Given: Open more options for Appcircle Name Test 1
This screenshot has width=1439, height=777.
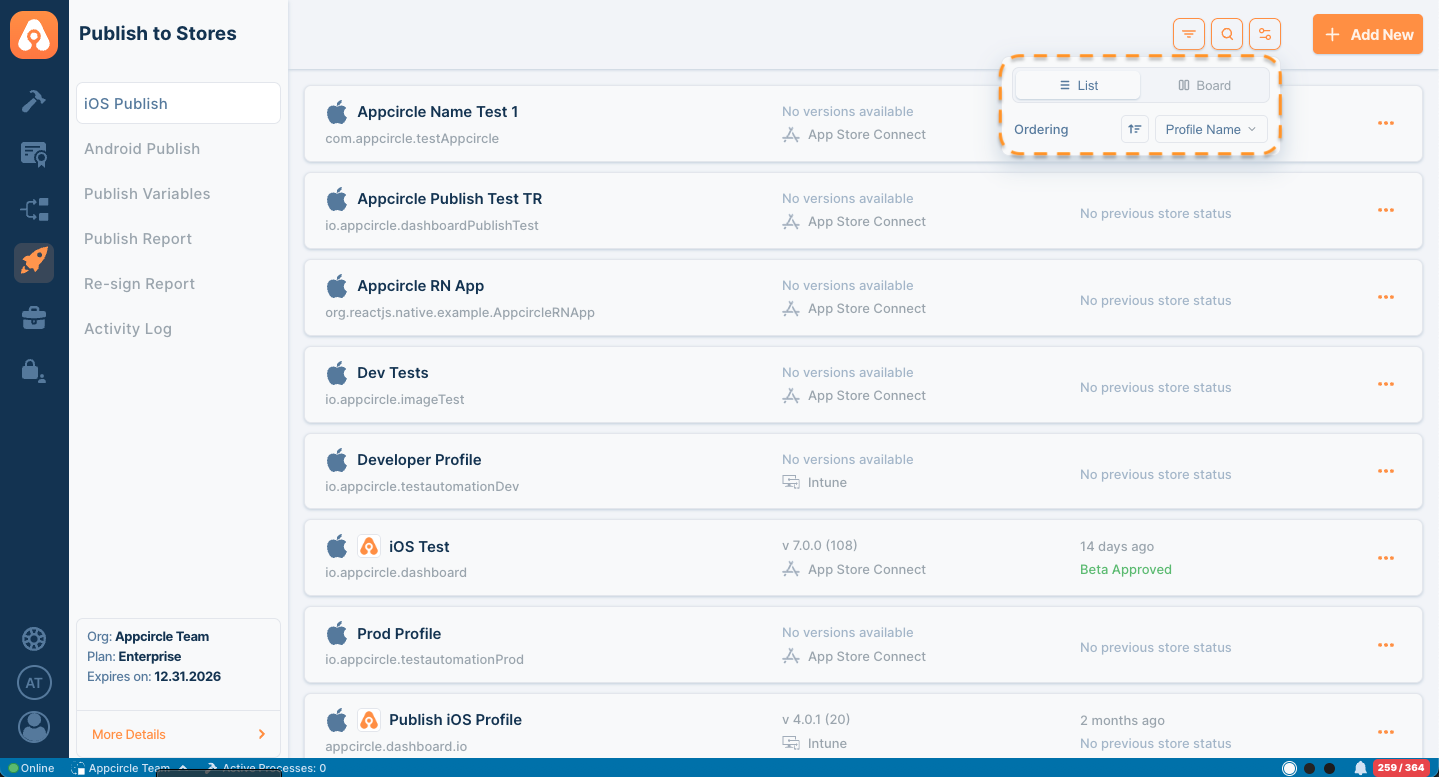Looking at the screenshot, I should point(1386,123).
